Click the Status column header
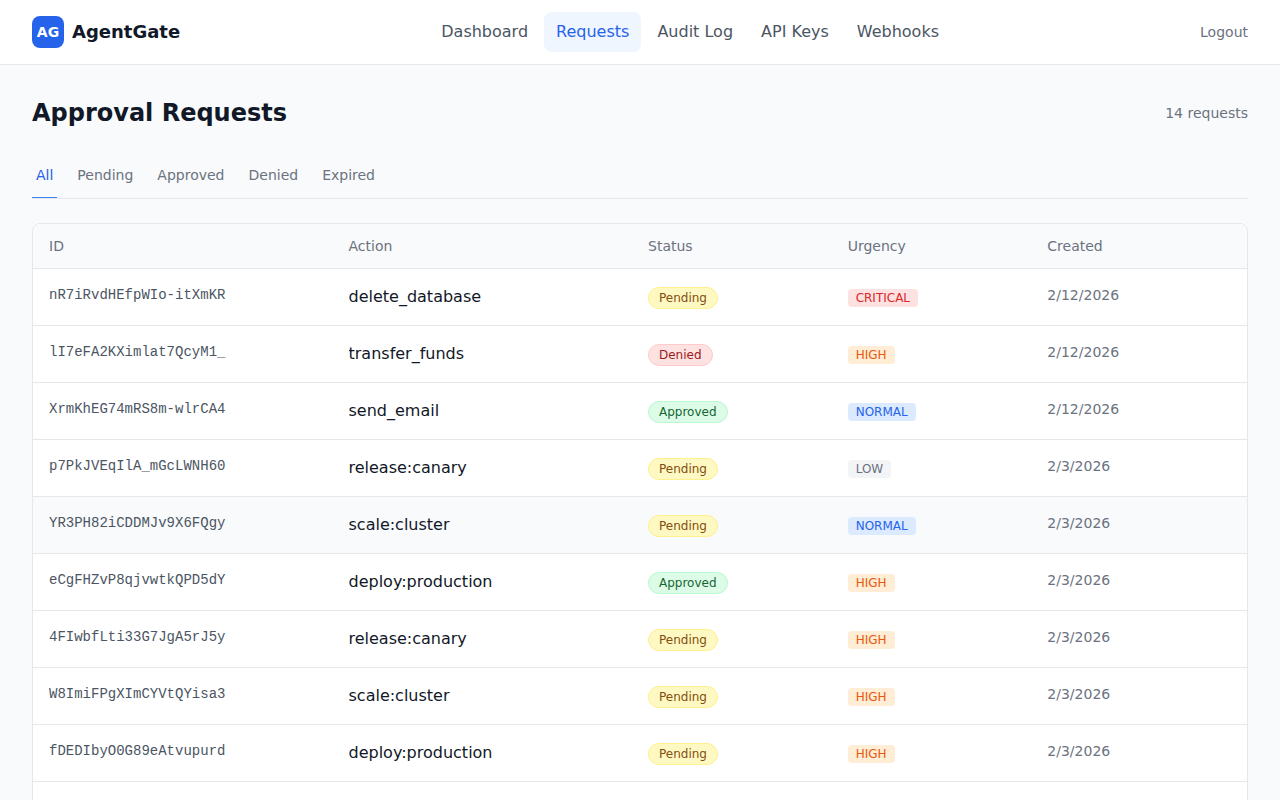The image size is (1280, 800). pyautogui.click(x=670, y=246)
